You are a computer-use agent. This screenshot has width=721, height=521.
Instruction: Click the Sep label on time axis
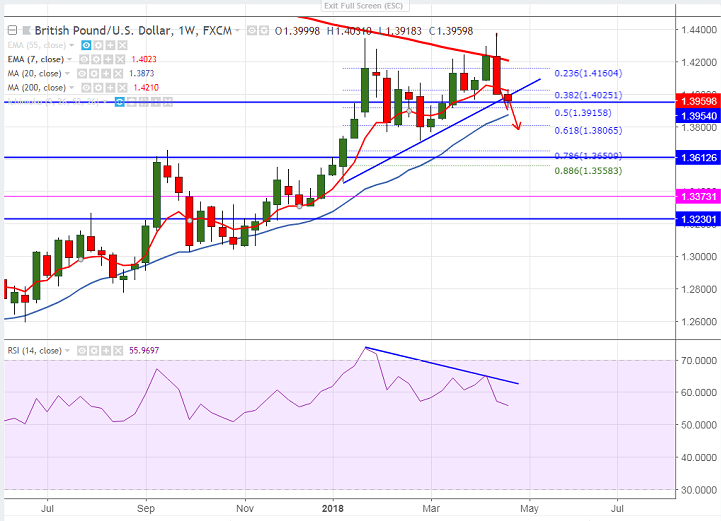146,509
